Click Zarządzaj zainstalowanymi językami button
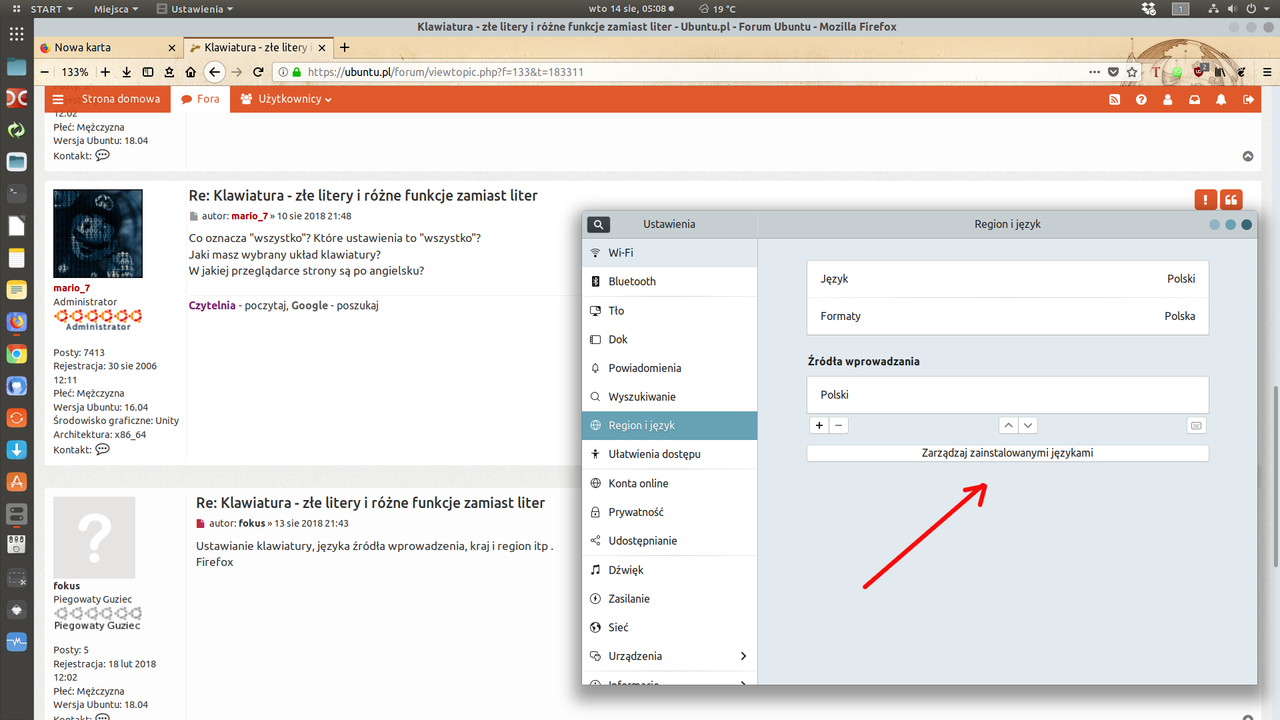 click(1008, 453)
